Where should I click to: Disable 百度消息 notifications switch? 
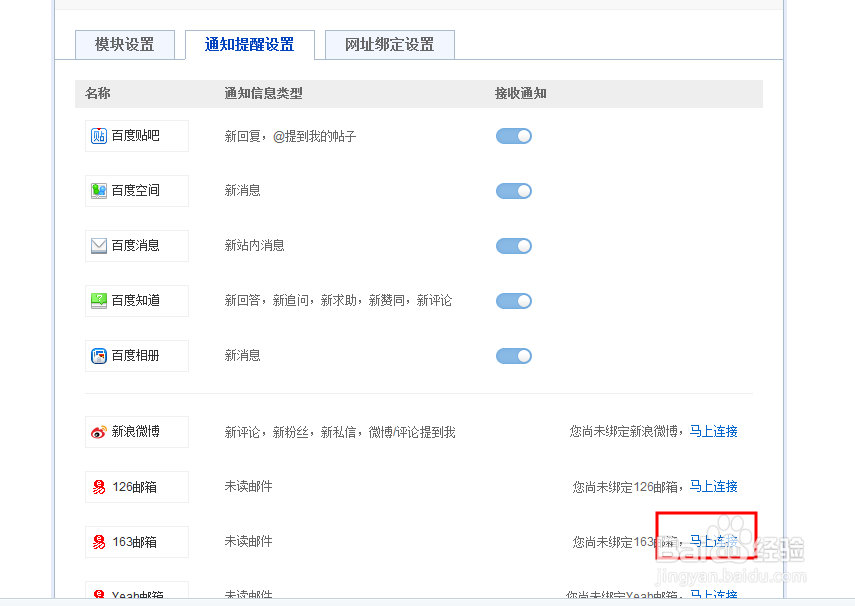[514, 246]
